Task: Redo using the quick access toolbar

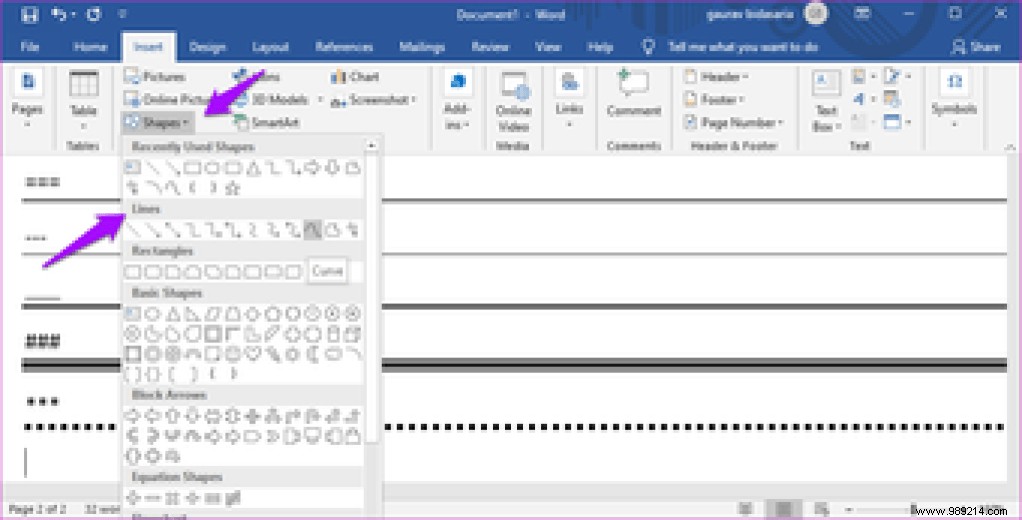Action: 94,14
